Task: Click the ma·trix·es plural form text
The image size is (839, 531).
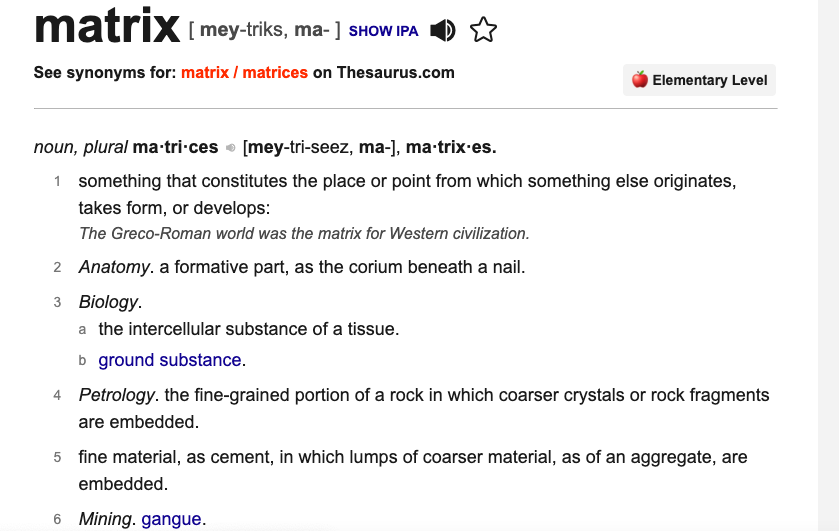Action: coord(451,147)
